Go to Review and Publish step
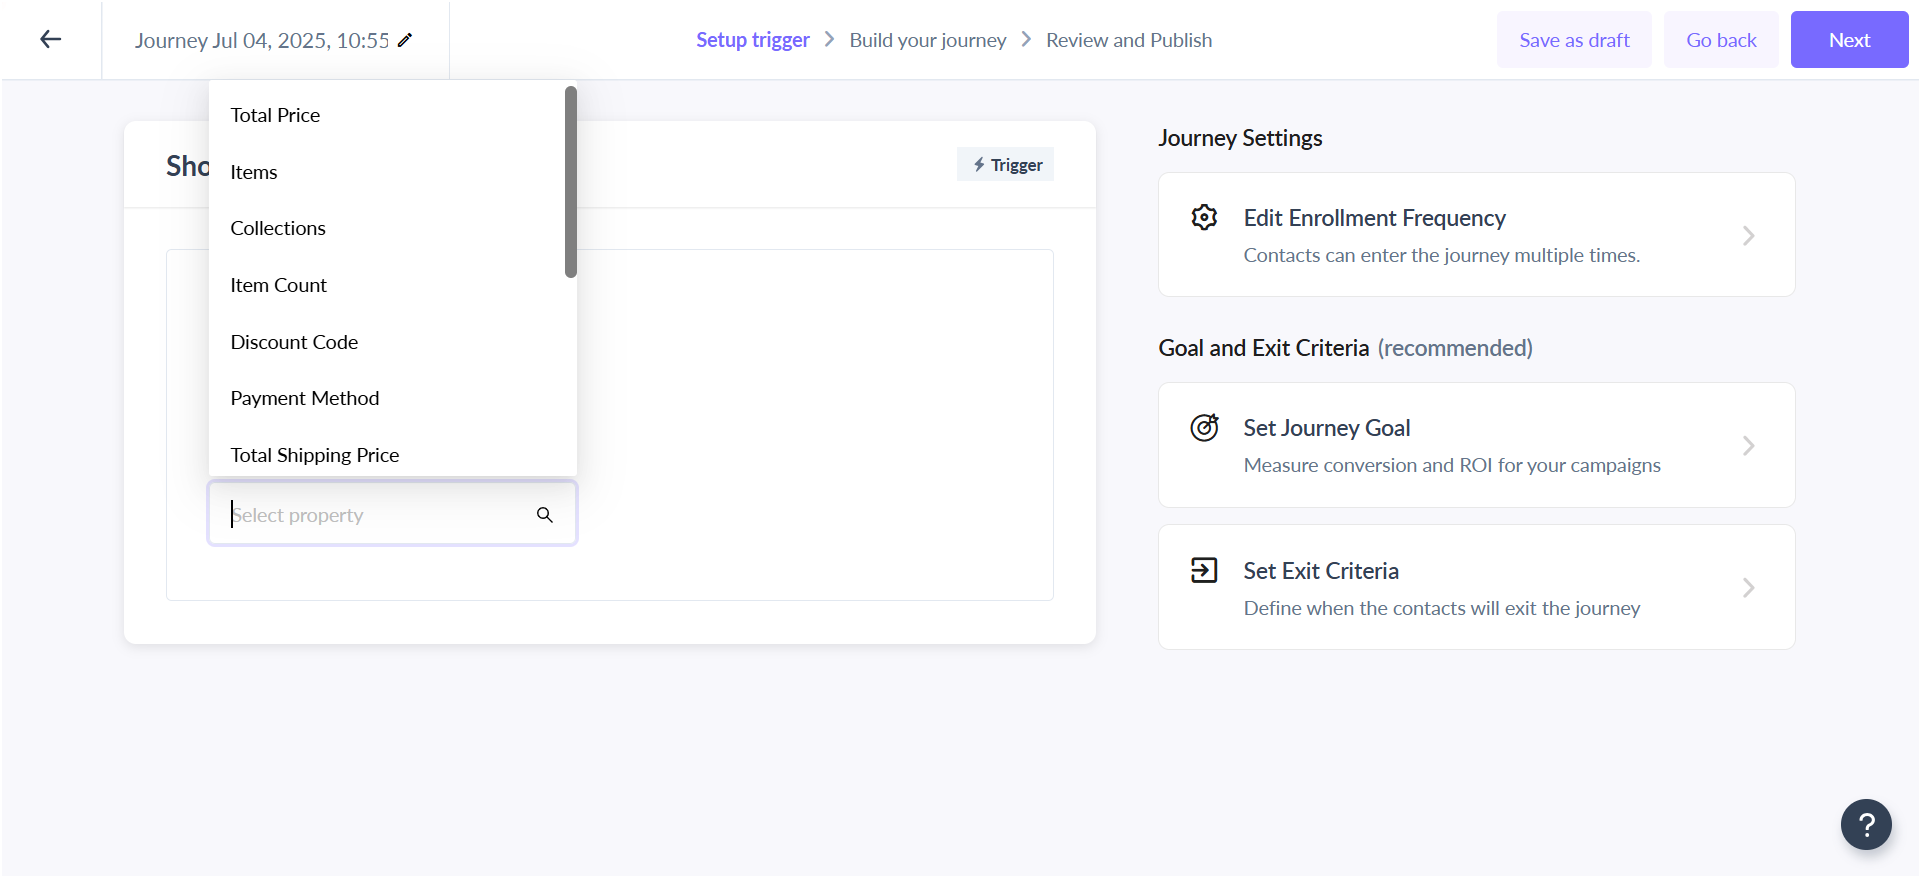The image size is (1921, 878). pos(1129,40)
